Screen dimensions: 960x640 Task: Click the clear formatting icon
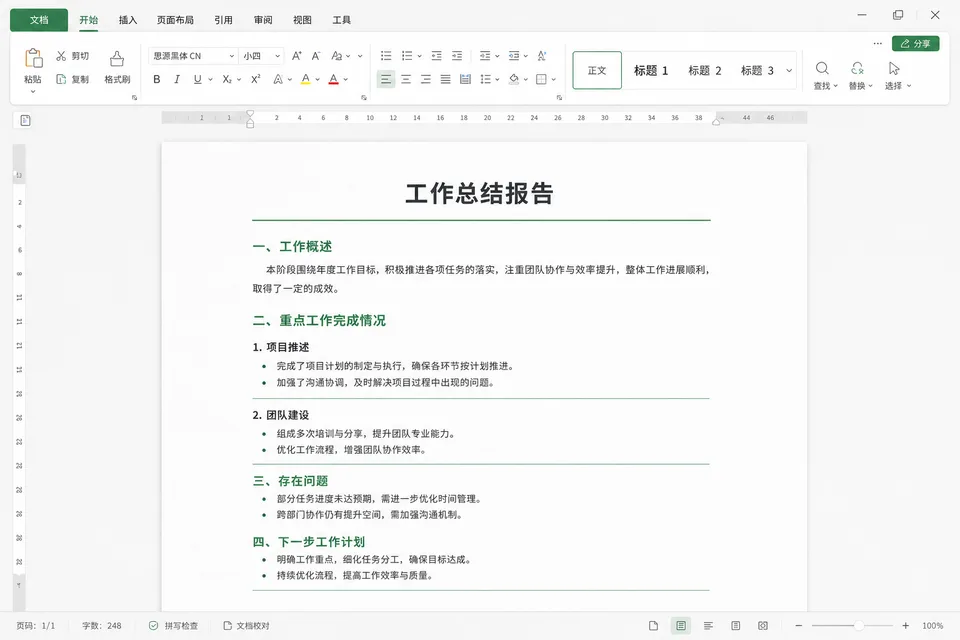click(542, 56)
